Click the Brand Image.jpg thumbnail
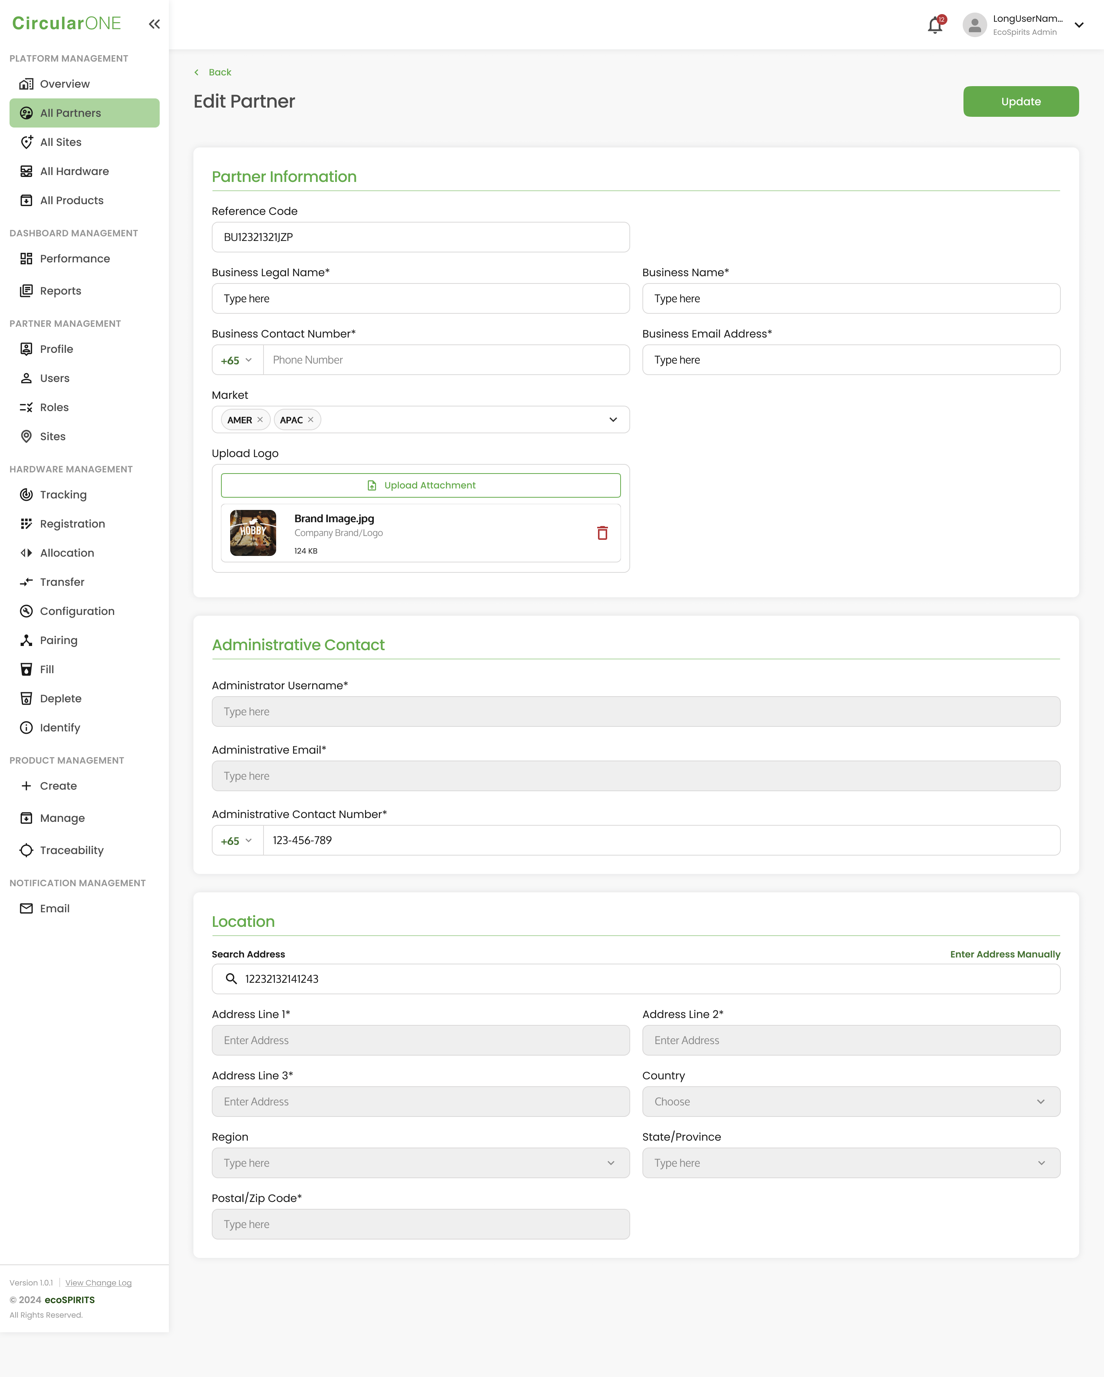The height and width of the screenshot is (1377, 1104). (253, 533)
